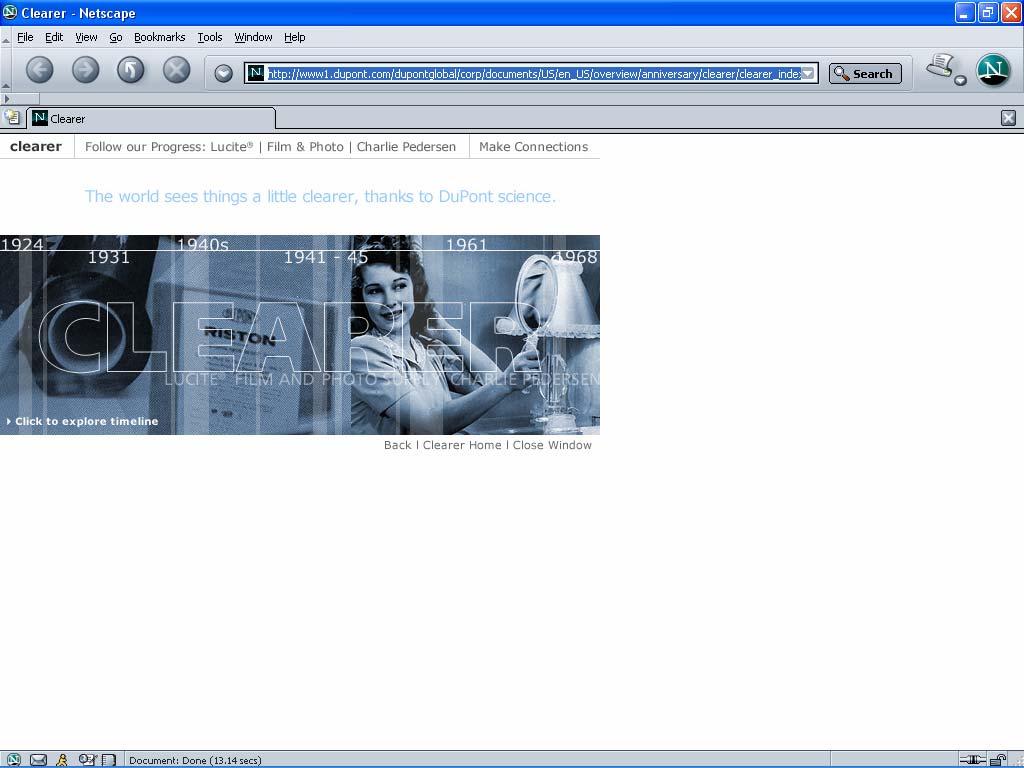The height and width of the screenshot is (768, 1024).
Task: Open Navigator from the status bar N icon
Action: [x=12, y=760]
